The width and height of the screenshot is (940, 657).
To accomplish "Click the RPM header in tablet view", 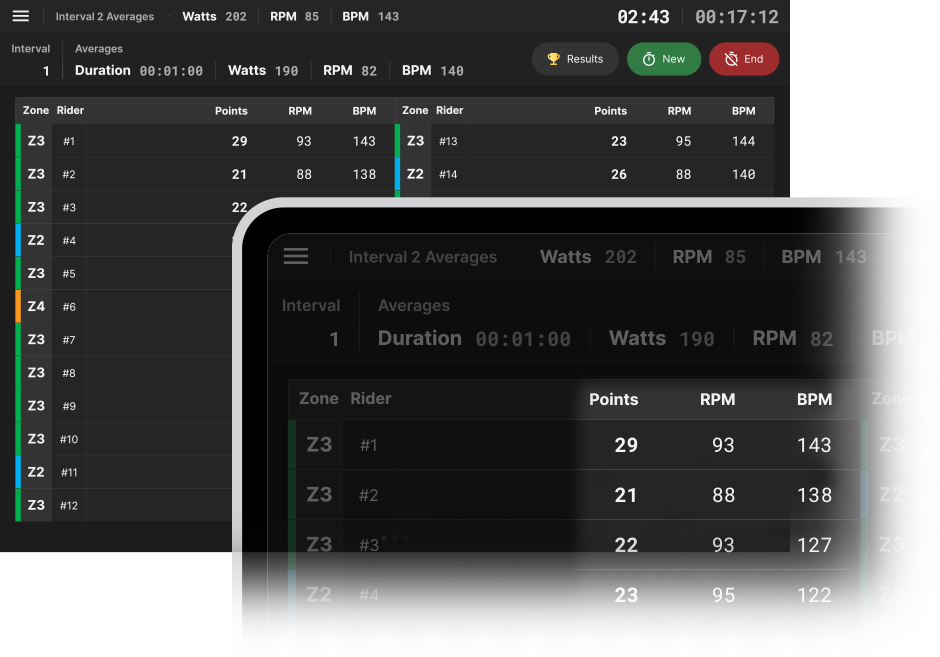I will pyautogui.click(x=718, y=399).
